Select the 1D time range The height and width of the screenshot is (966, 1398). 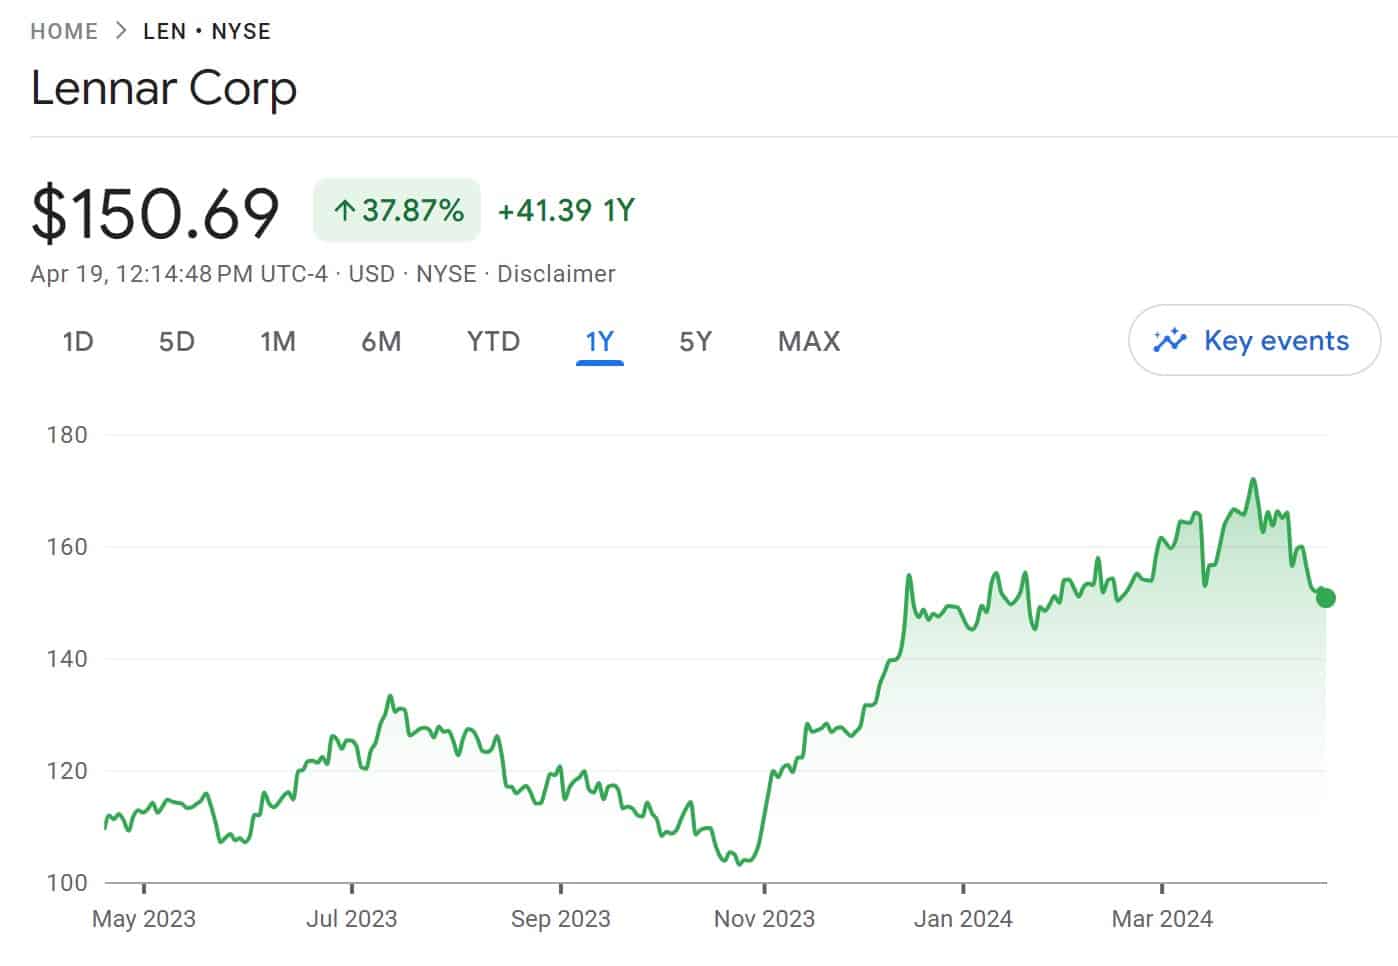(x=76, y=341)
